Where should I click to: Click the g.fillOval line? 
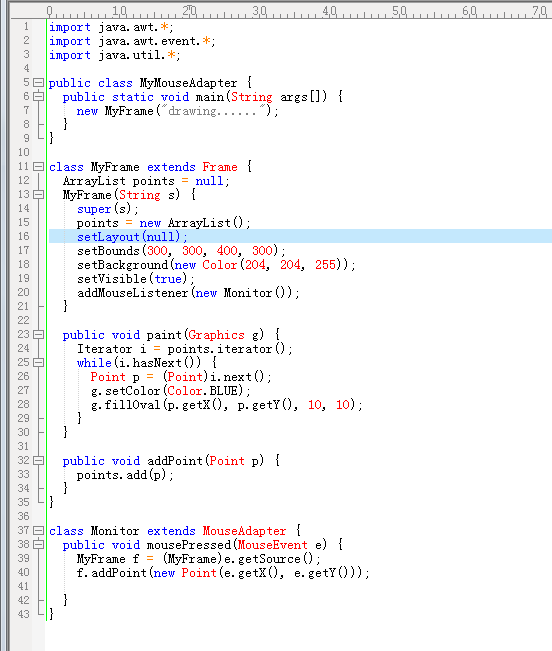pyautogui.click(x=226, y=405)
